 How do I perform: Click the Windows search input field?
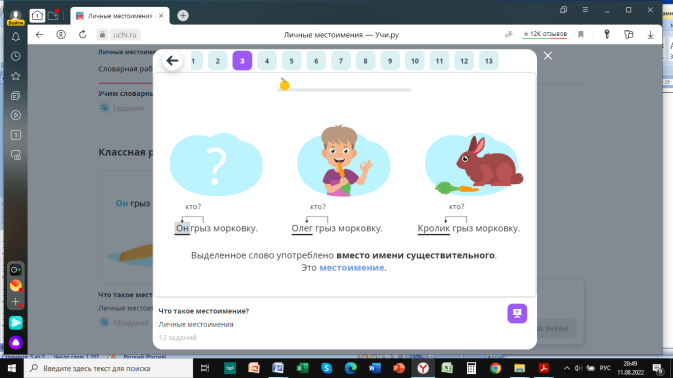108,368
